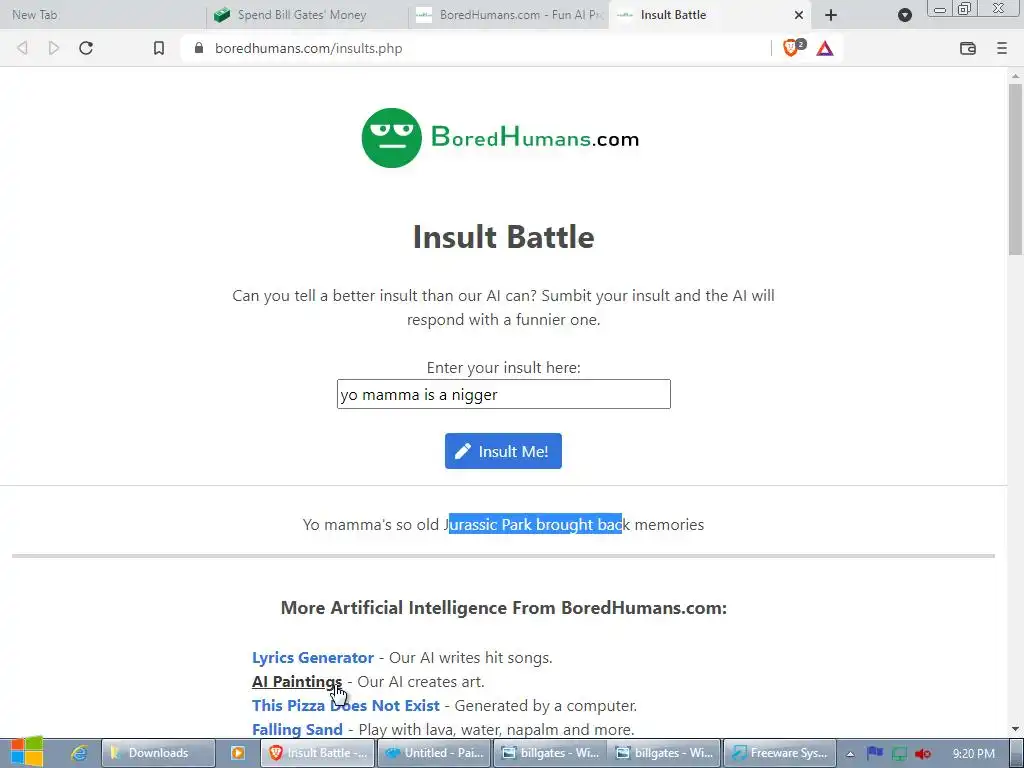Open the AI Paintings link
Screen dimensions: 1024x768
click(x=297, y=681)
